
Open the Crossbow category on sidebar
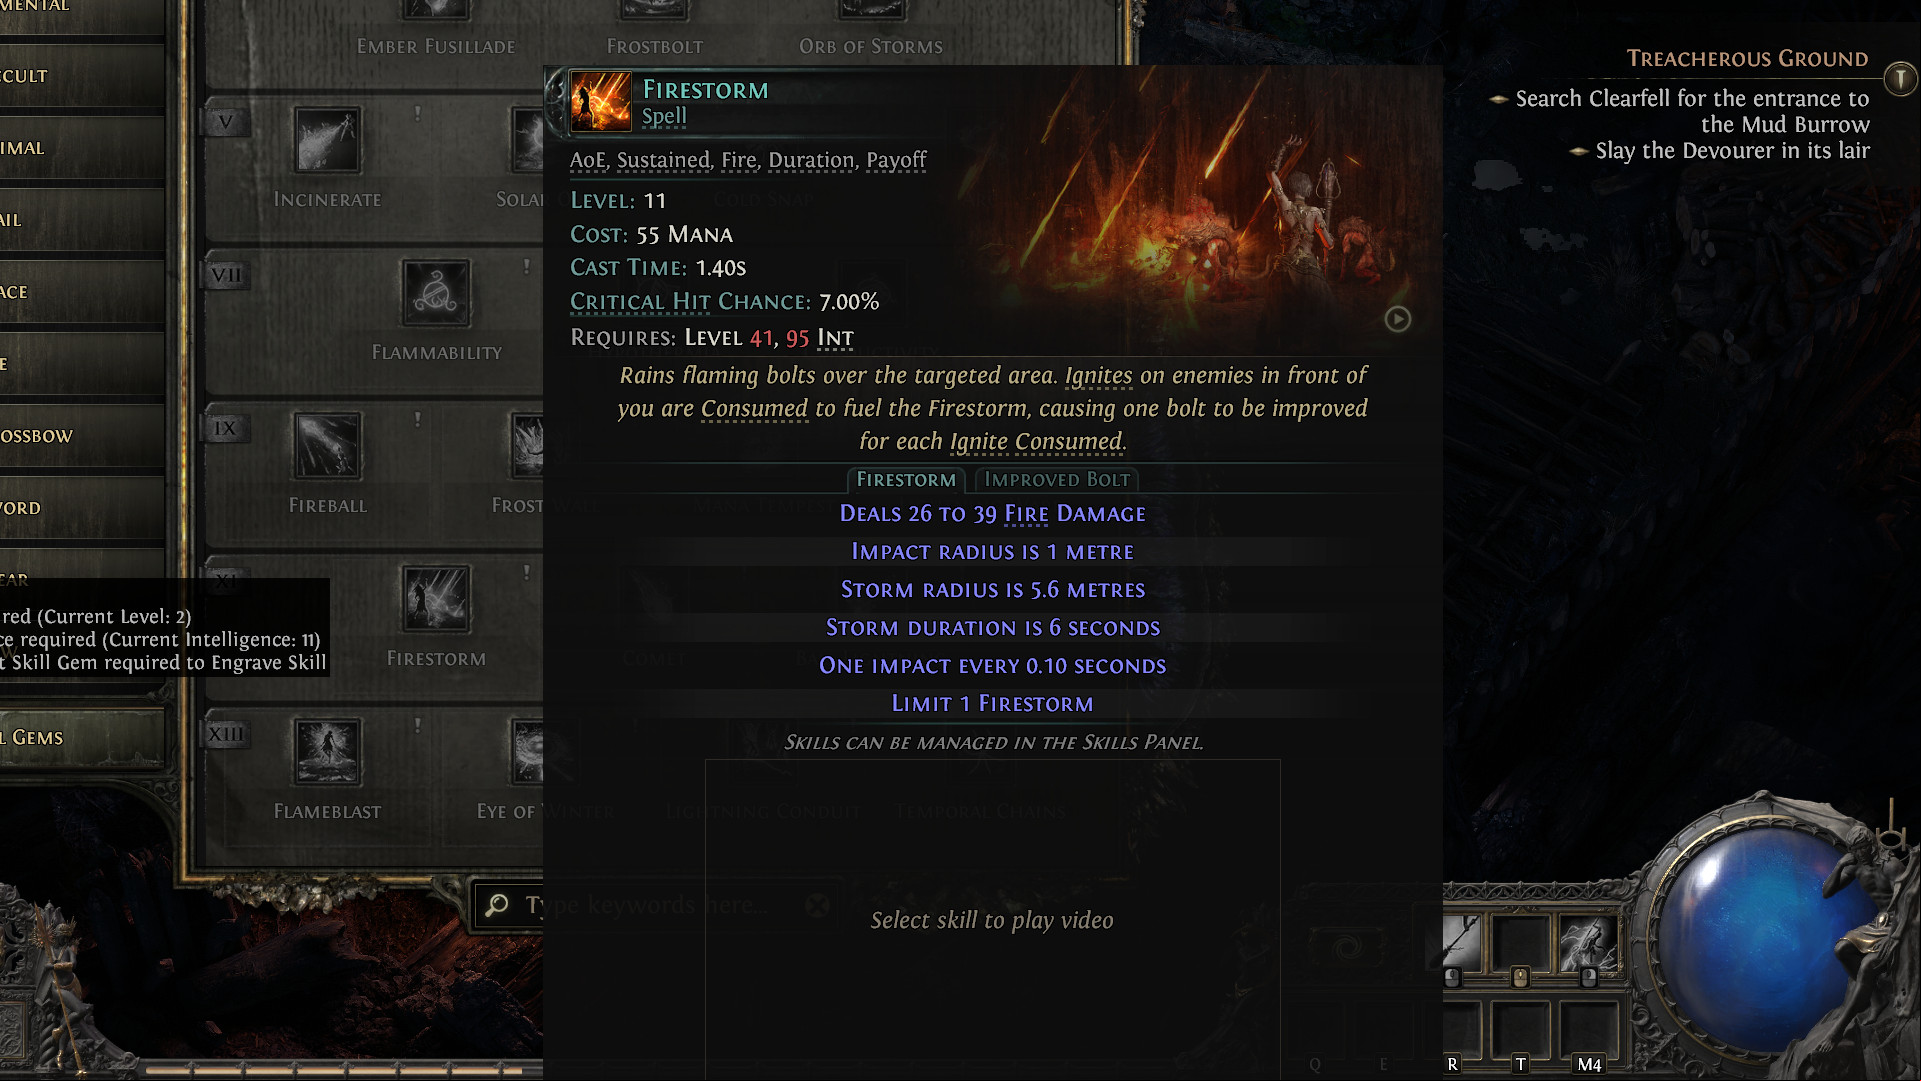(82, 436)
